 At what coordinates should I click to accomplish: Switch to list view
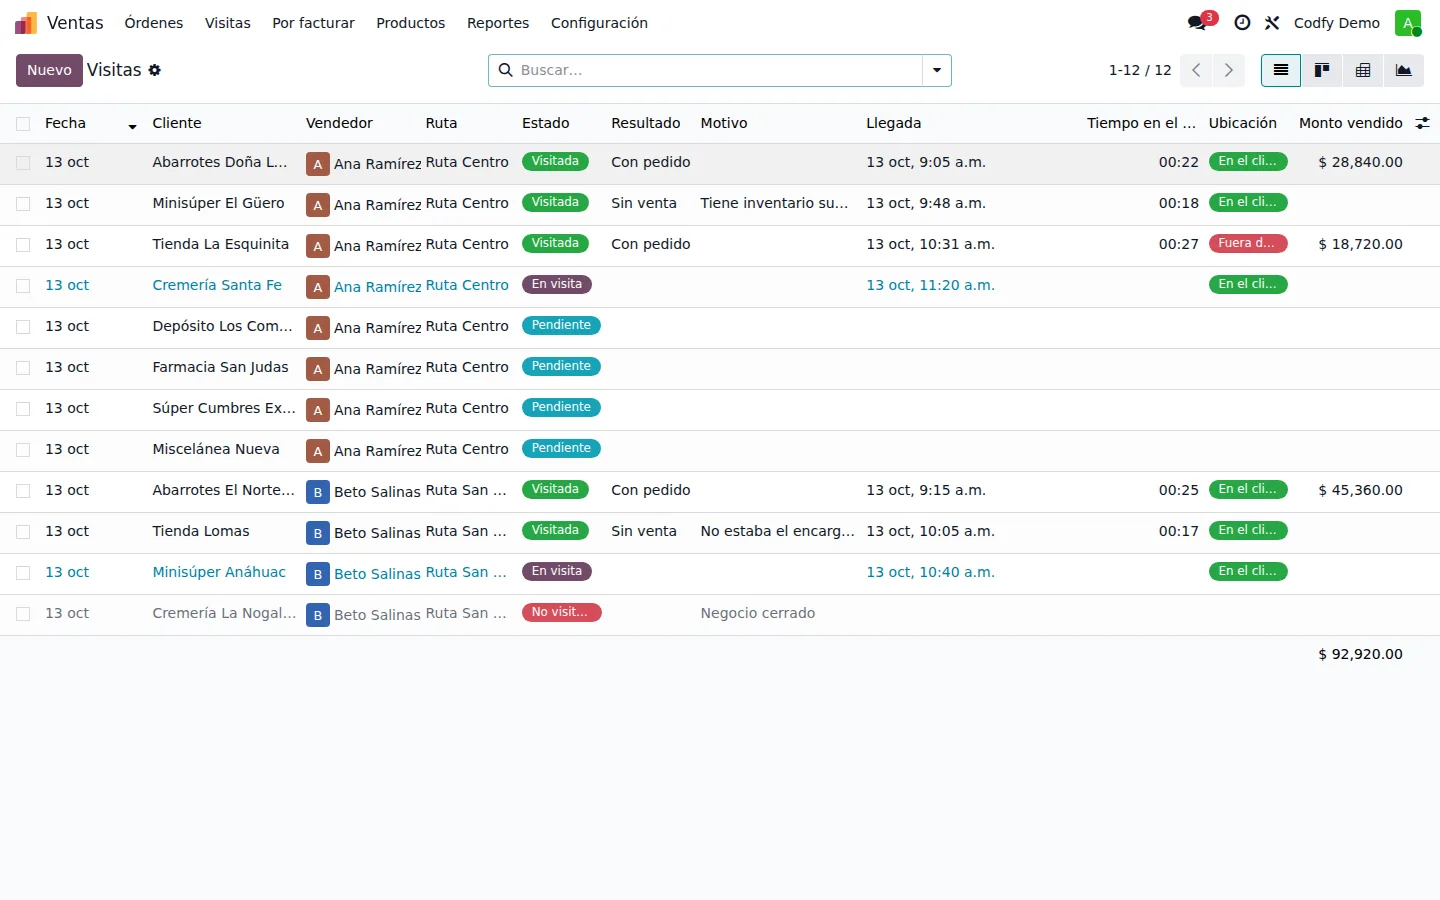(x=1281, y=70)
